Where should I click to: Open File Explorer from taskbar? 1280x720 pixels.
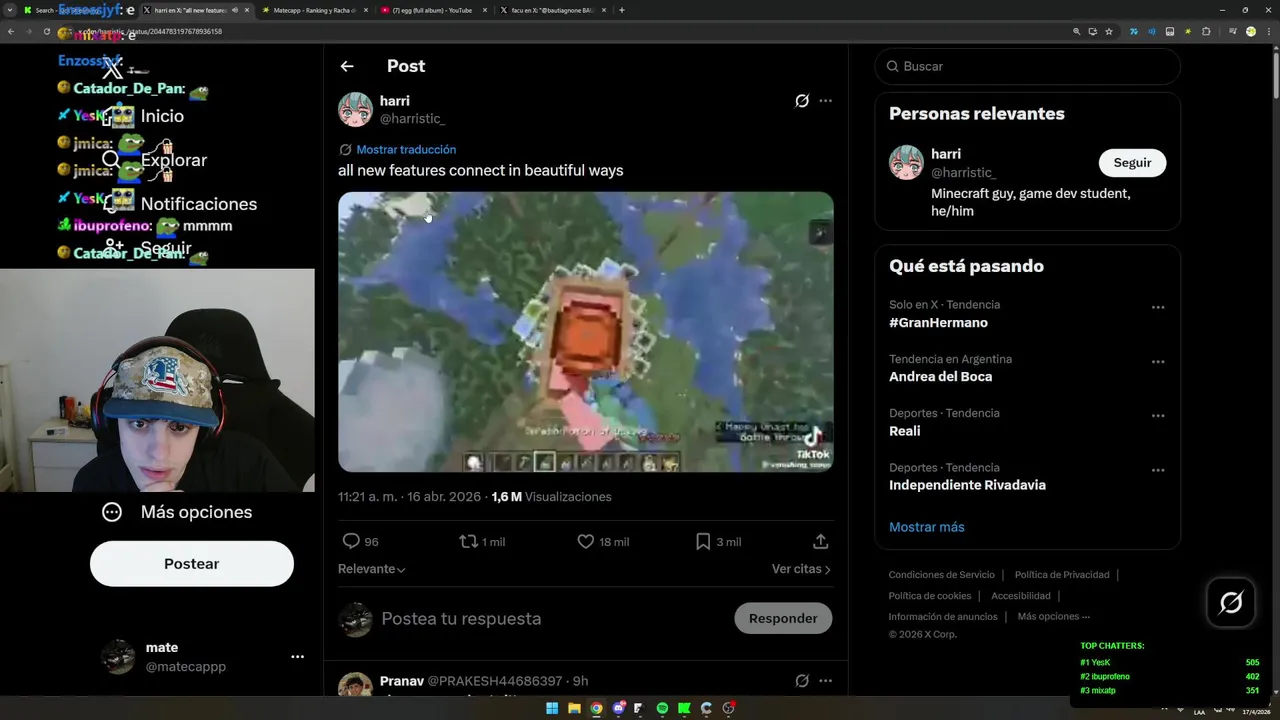point(574,708)
